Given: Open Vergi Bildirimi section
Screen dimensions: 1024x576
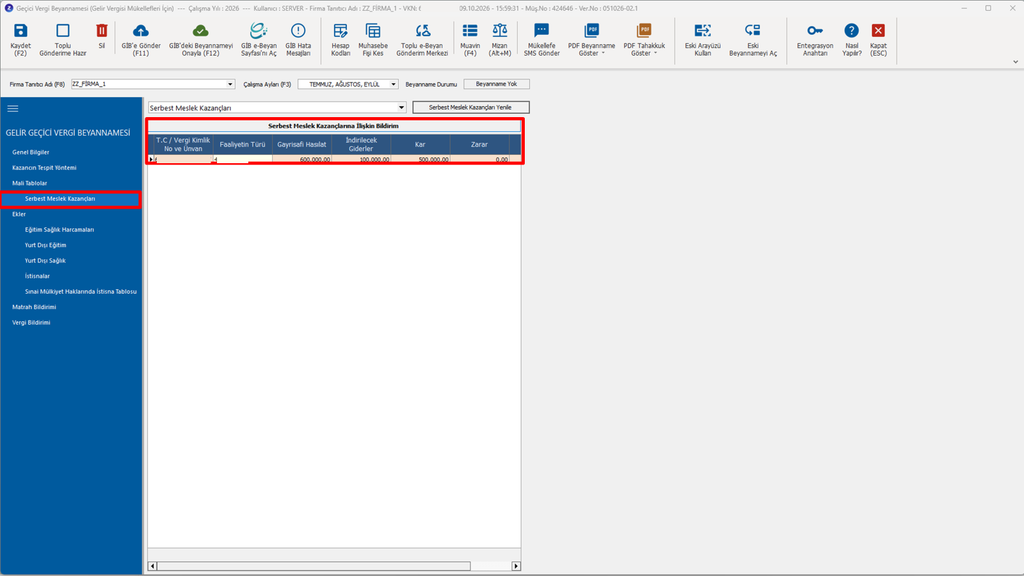Looking at the screenshot, I should 31,323.
